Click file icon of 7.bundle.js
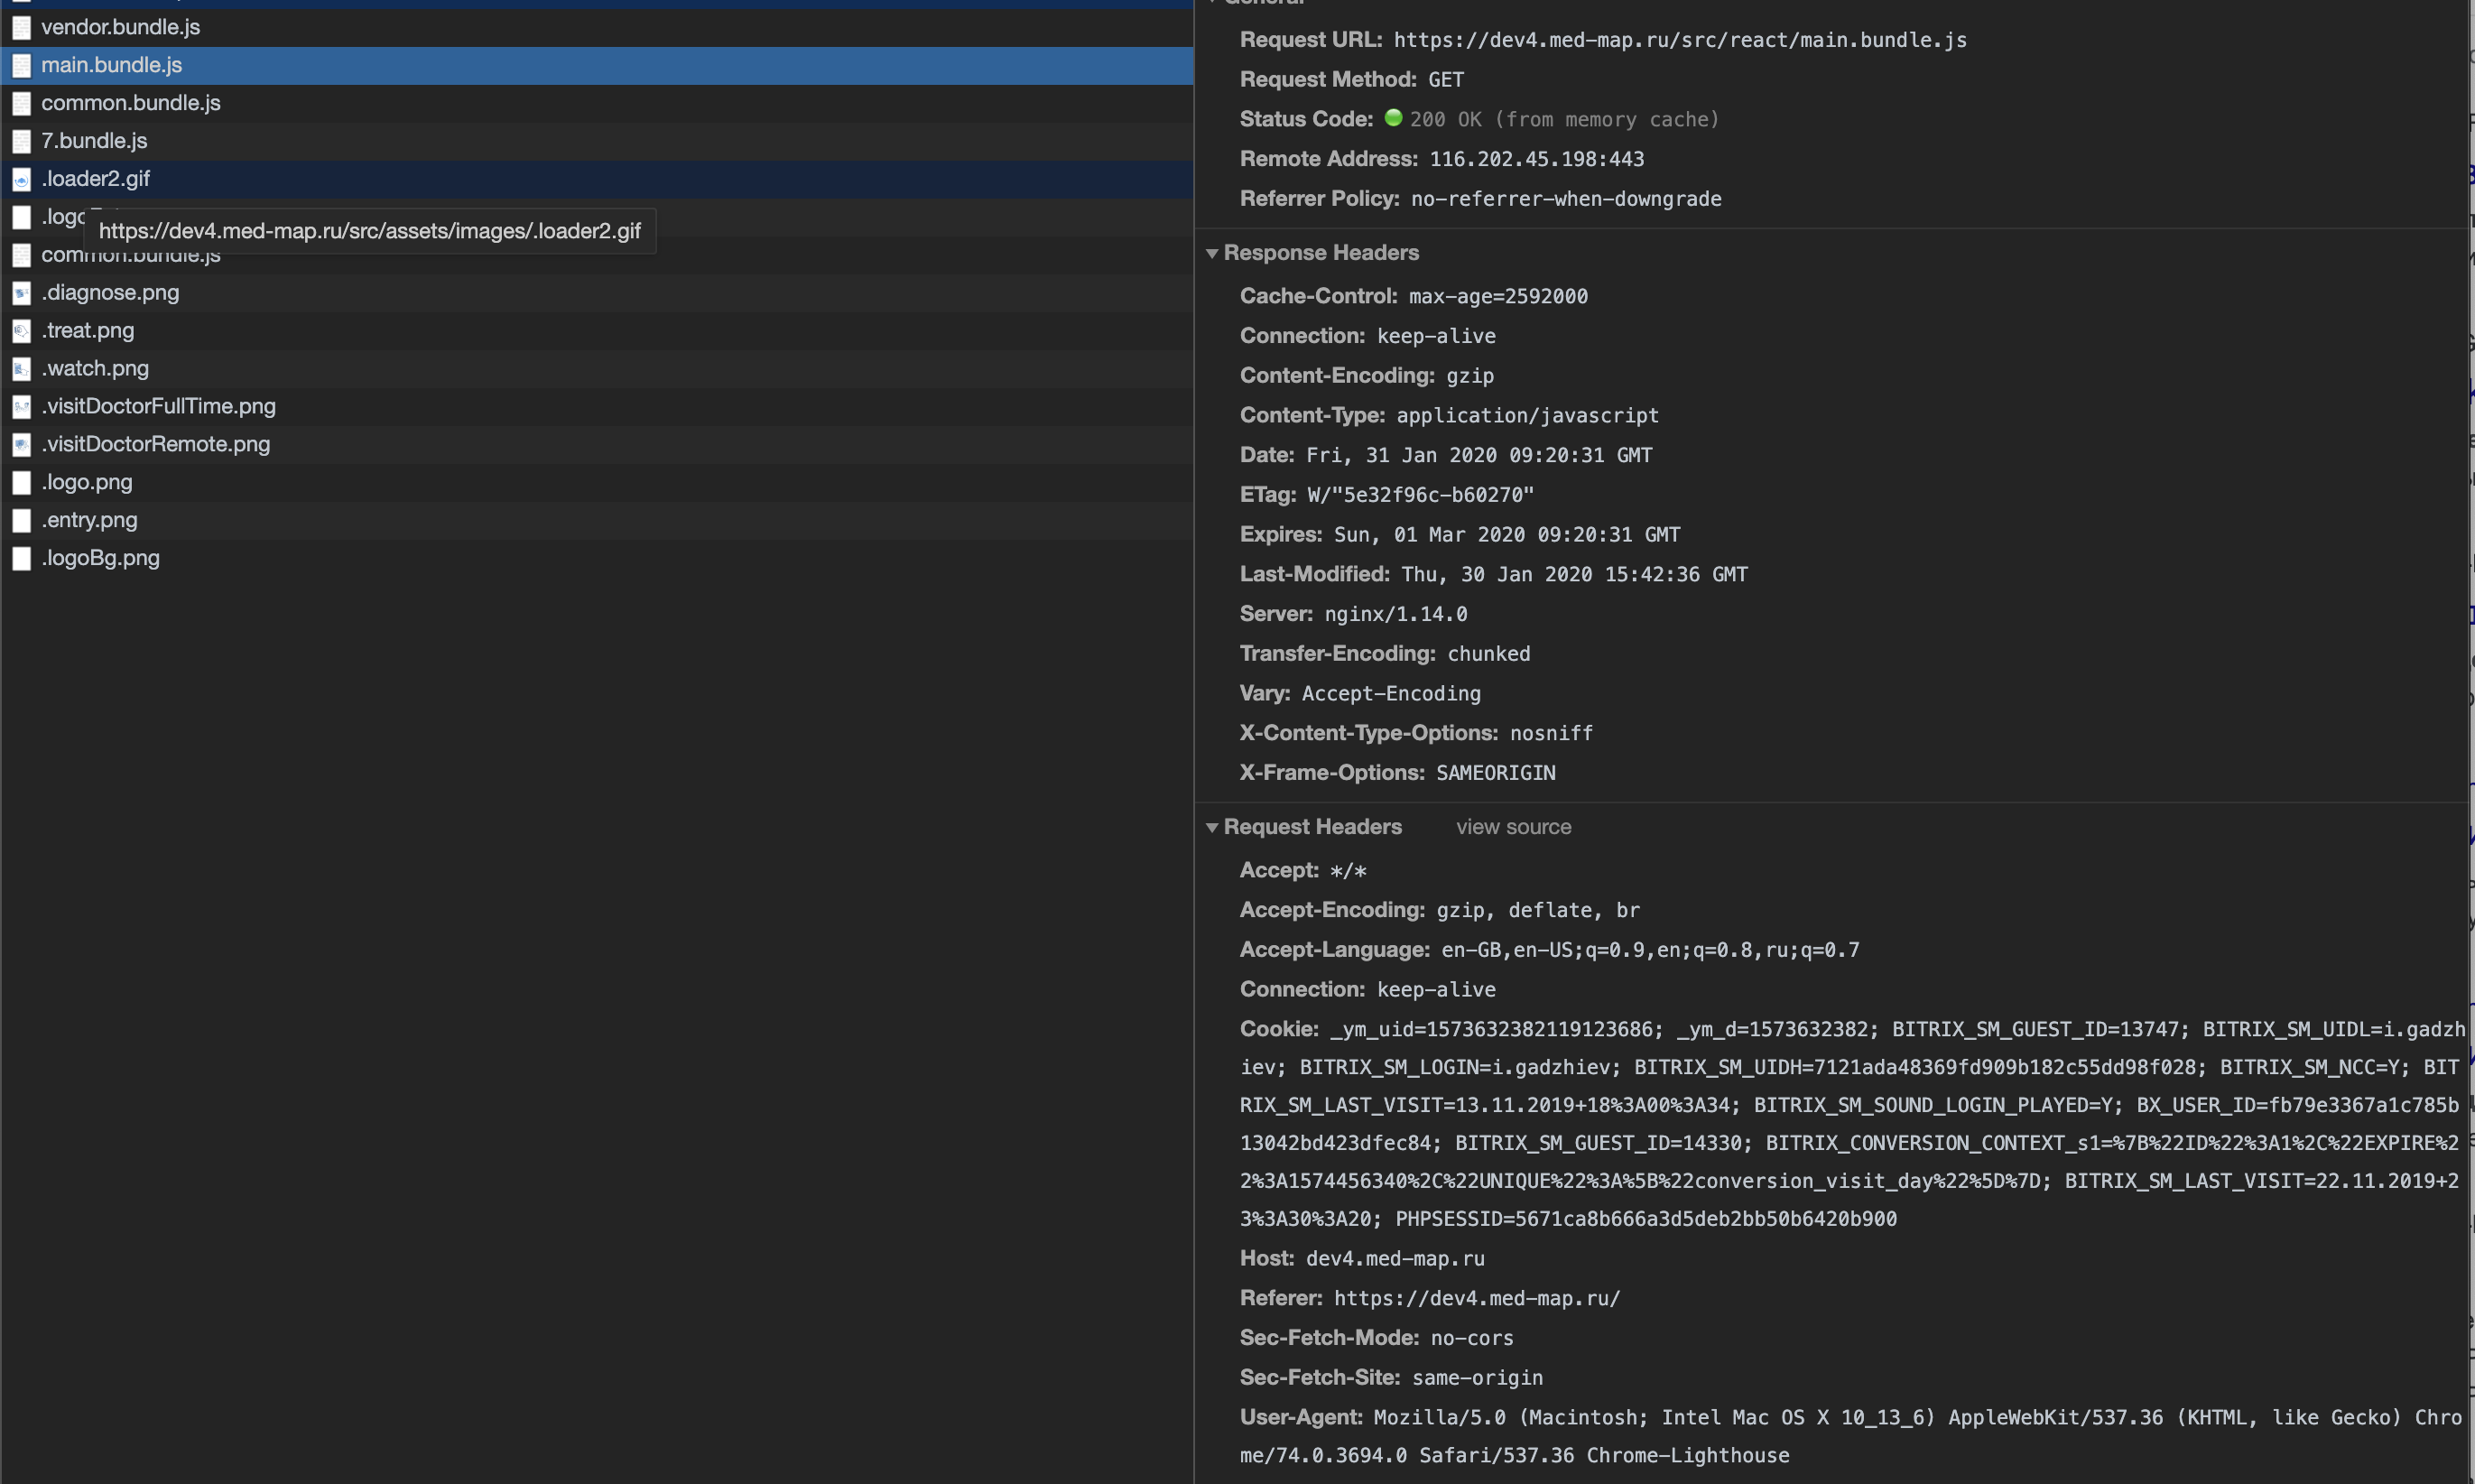Screen dimensions: 2475x1484 point(21,142)
